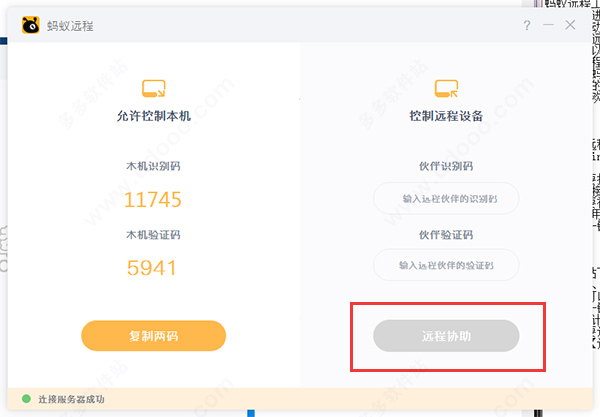Focus the 伙伴验证码 input field
The height and width of the screenshot is (417, 600).
pyautogui.click(x=446, y=265)
